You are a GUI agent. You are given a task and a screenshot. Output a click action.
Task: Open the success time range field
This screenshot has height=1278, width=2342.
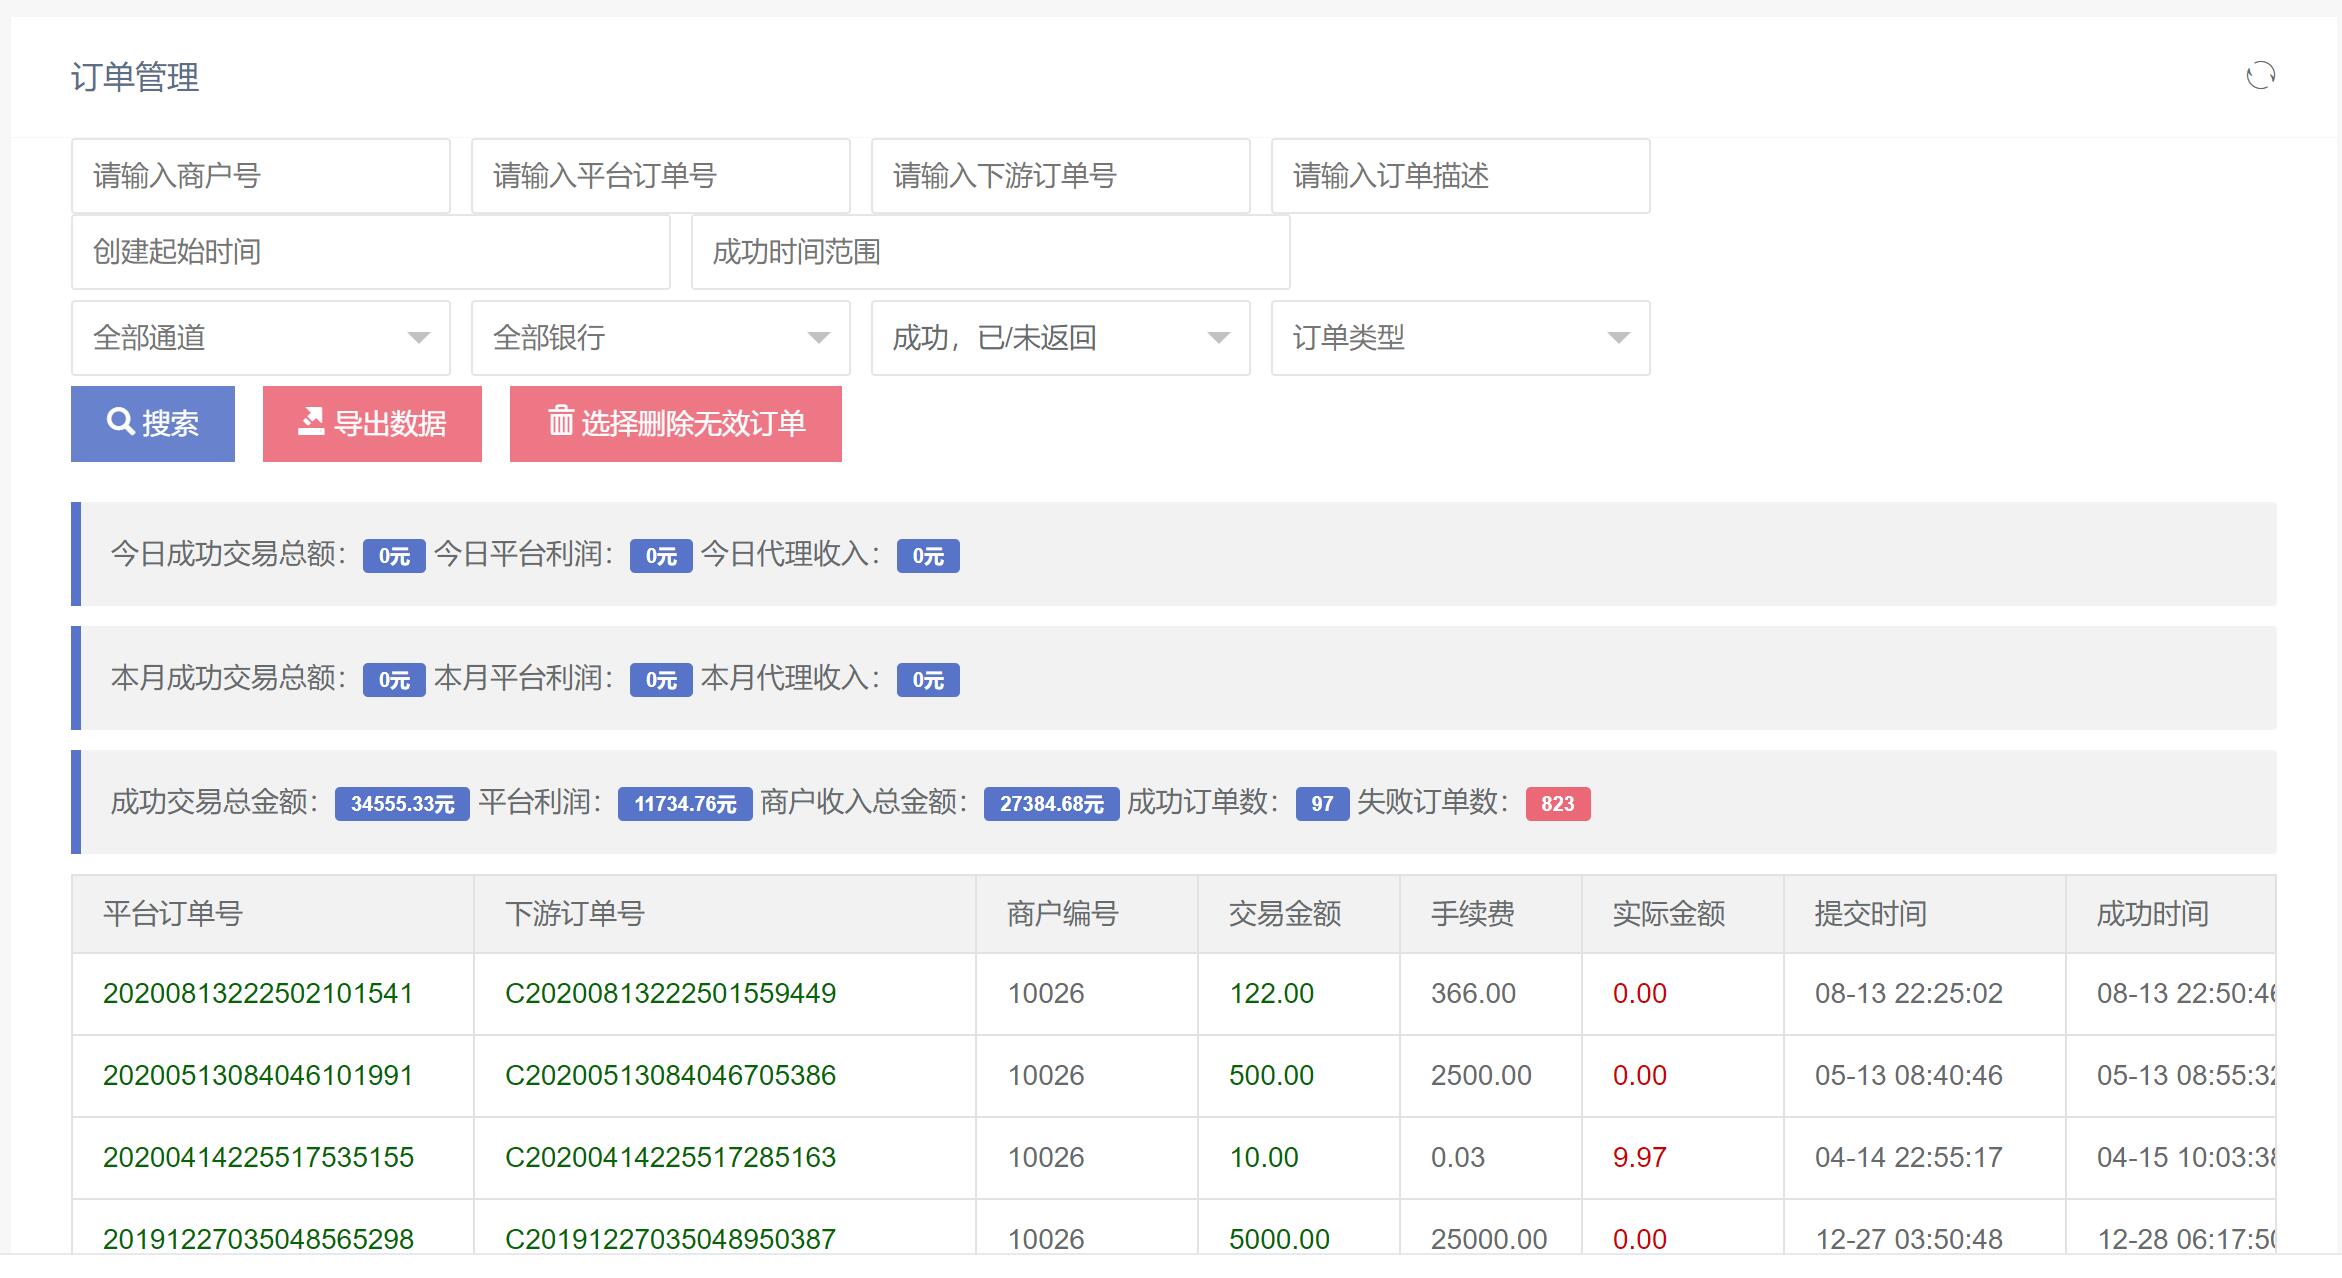click(x=990, y=252)
